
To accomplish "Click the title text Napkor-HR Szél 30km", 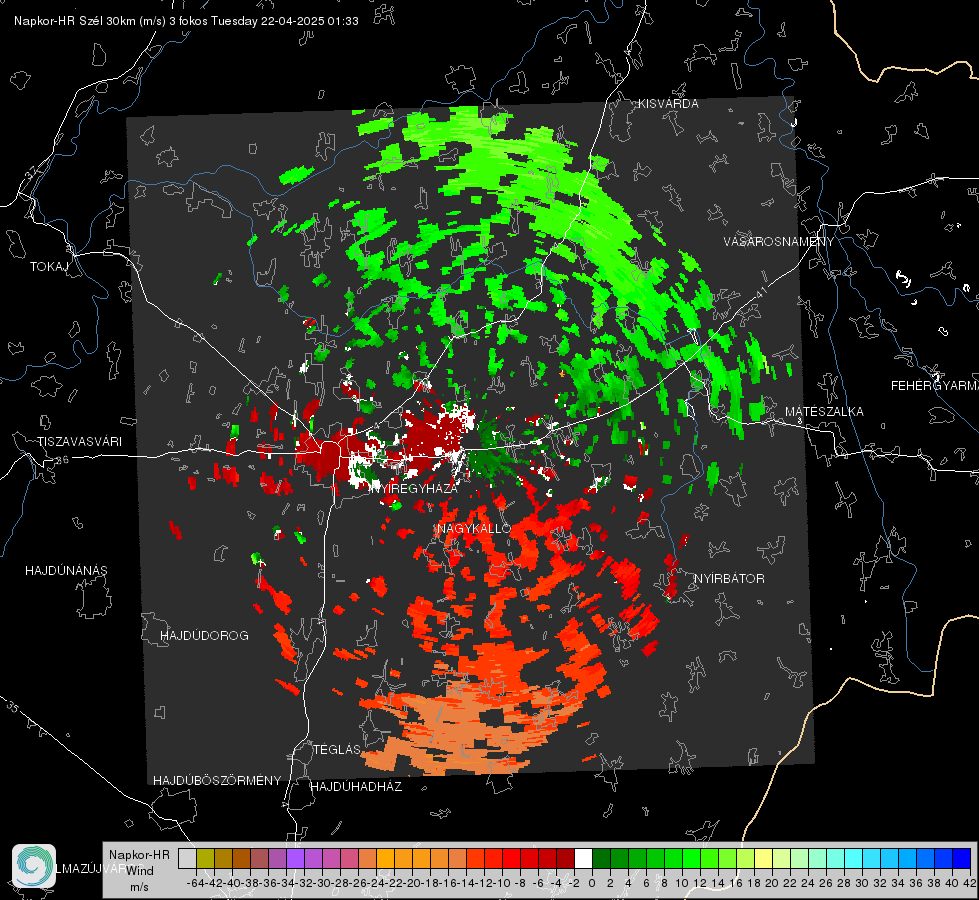I will pos(76,21).
